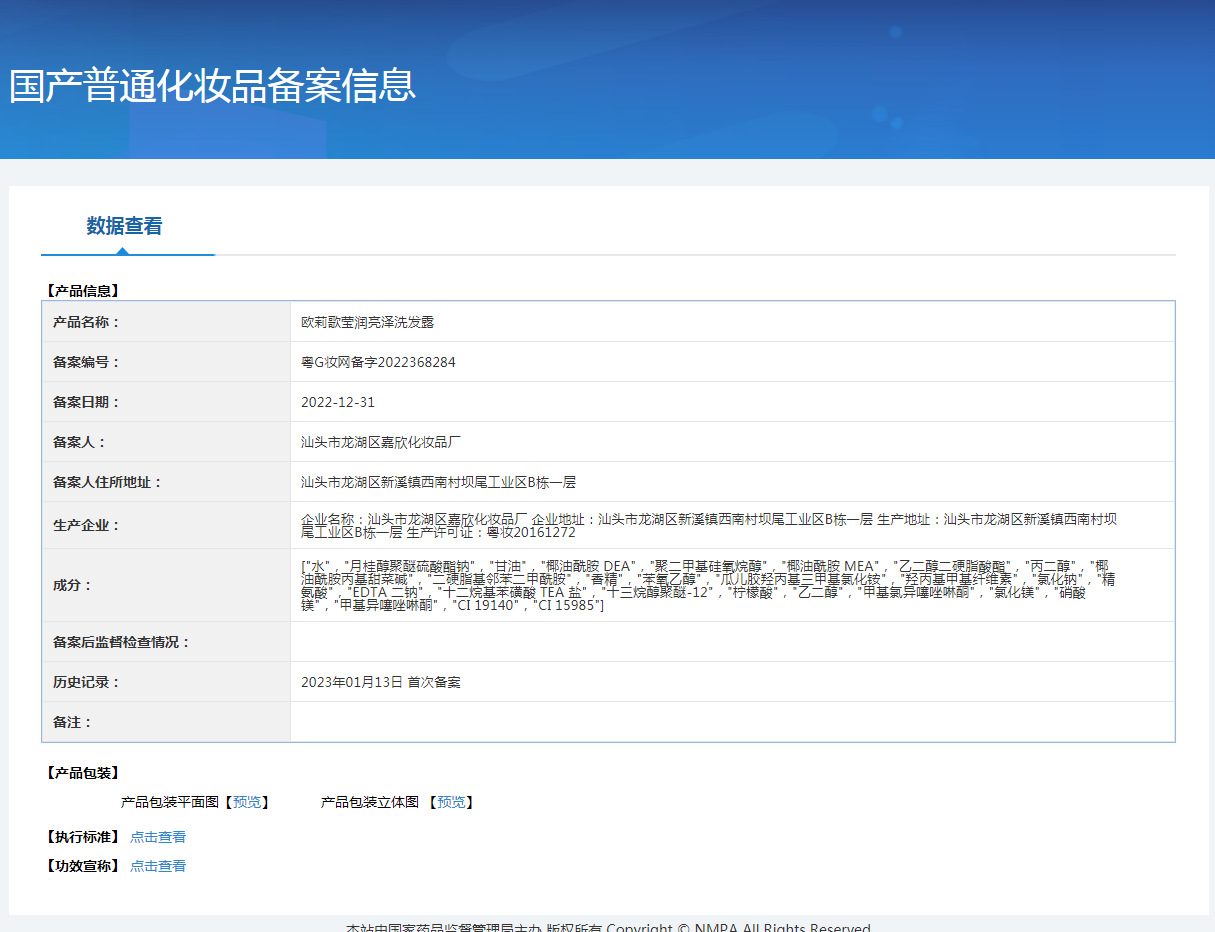
Task: Click the 生产企业 details text
Action: 708,525
